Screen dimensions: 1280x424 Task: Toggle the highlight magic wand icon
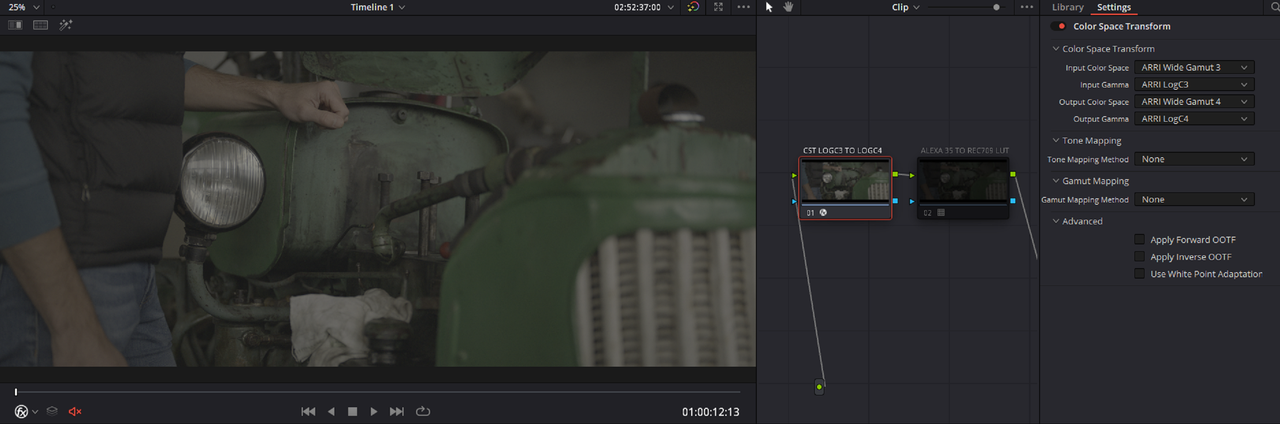[66, 24]
